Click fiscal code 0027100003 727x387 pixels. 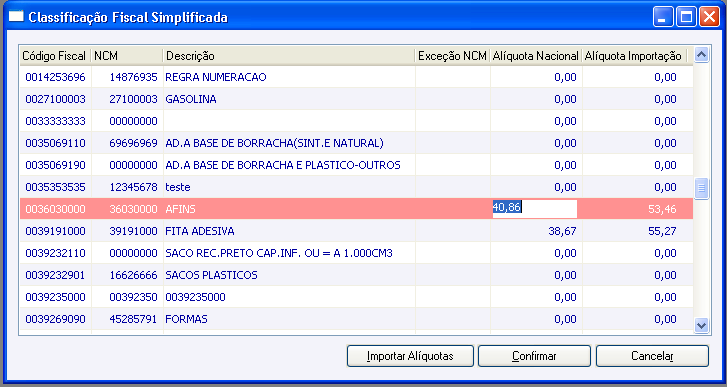[x=56, y=99]
